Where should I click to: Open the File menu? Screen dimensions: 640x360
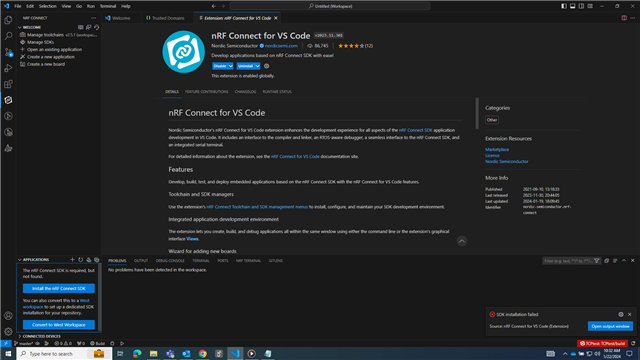[x=18, y=6]
